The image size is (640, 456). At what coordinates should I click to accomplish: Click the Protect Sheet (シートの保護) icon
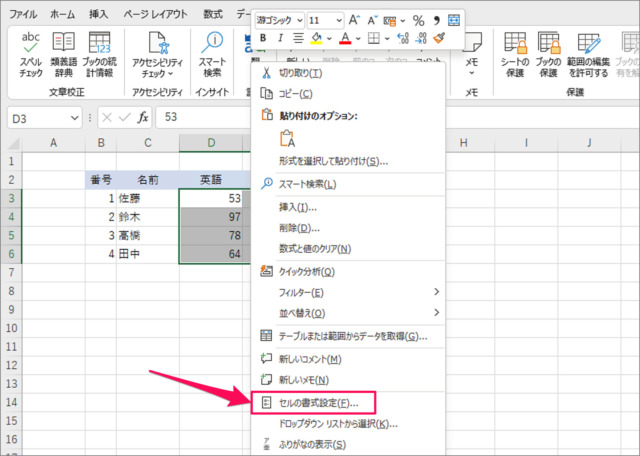pyautogui.click(x=516, y=52)
